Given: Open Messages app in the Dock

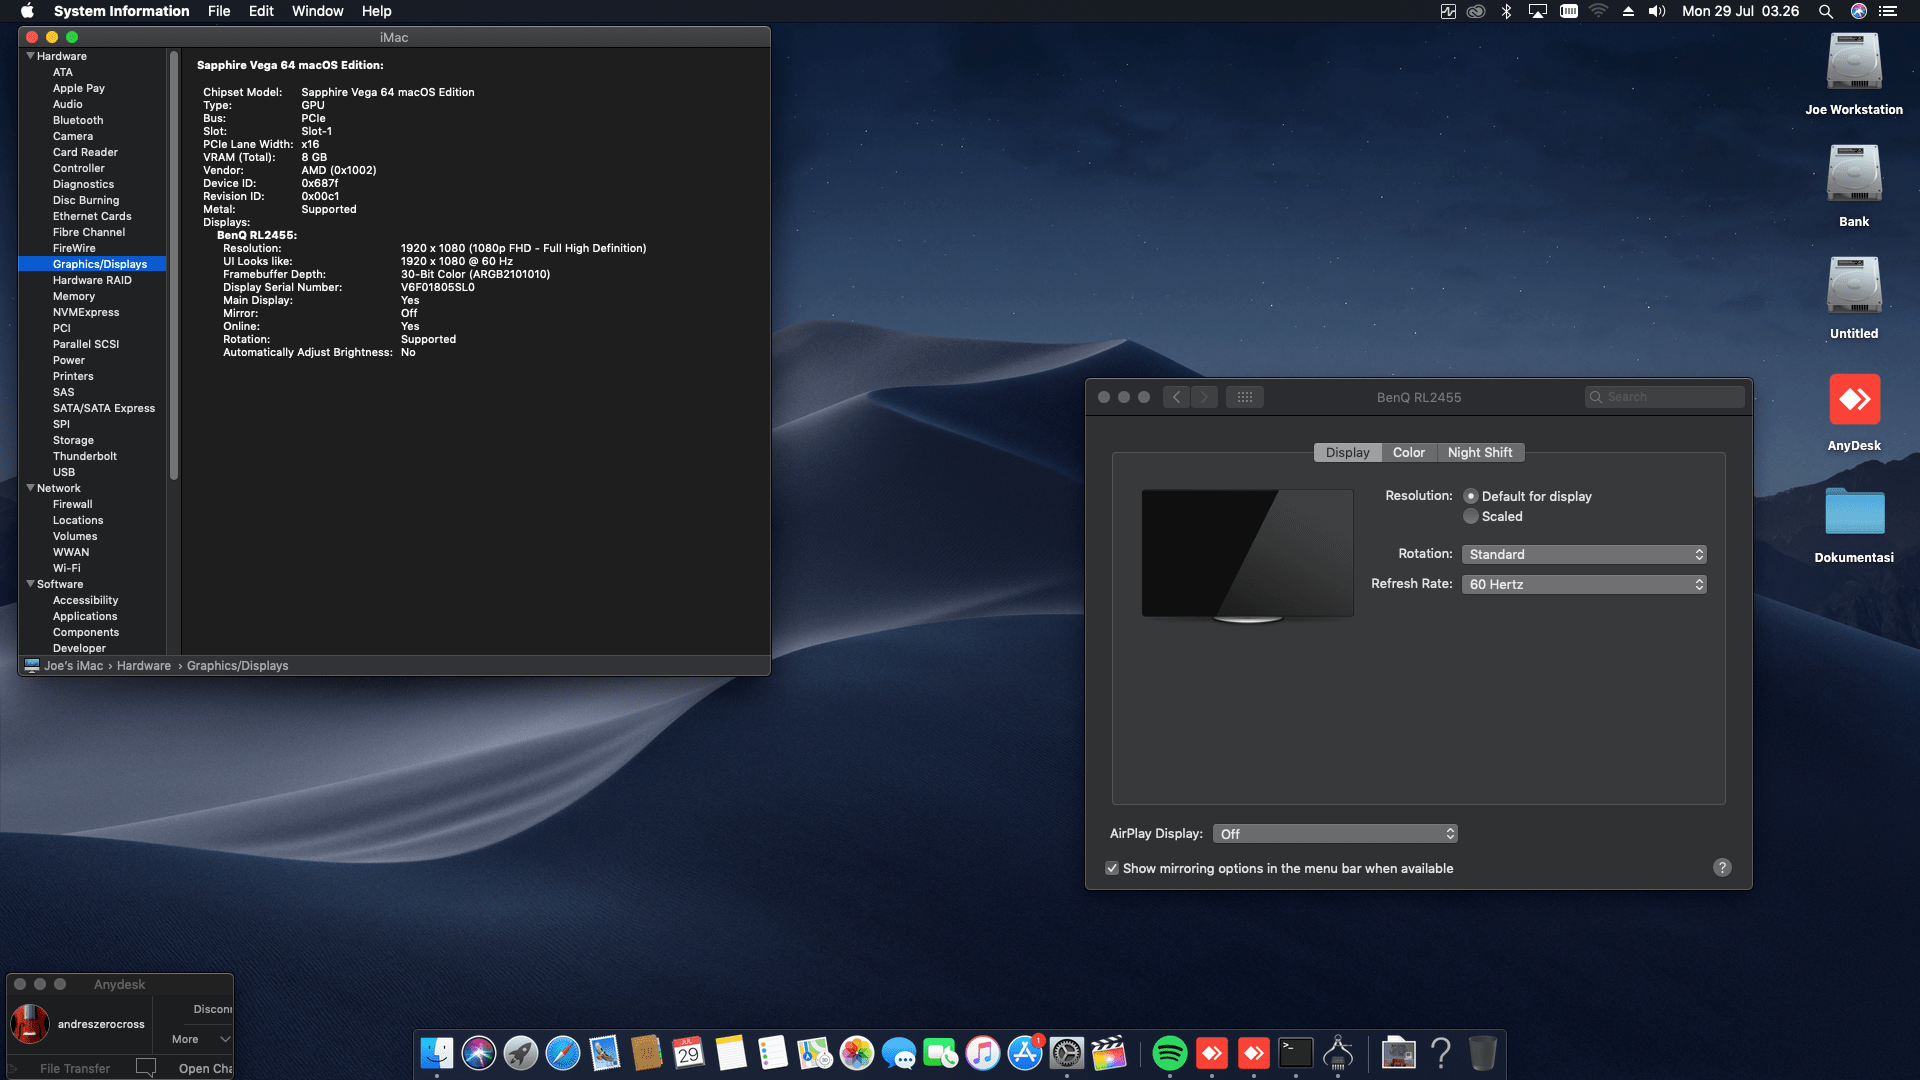Looking at the screenshot, I should pos(899,1053).
